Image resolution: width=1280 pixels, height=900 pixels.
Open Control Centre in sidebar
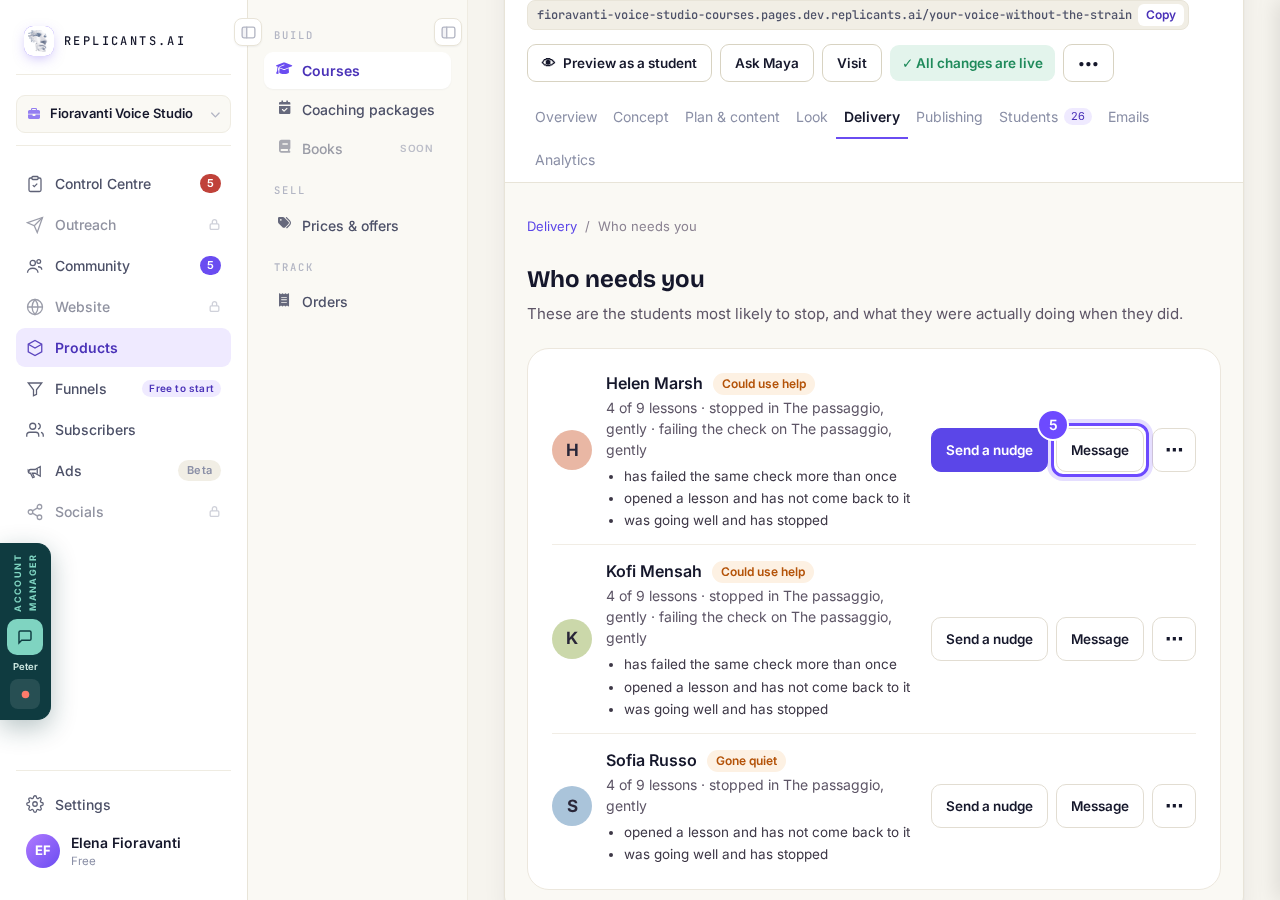click(123, 184)
